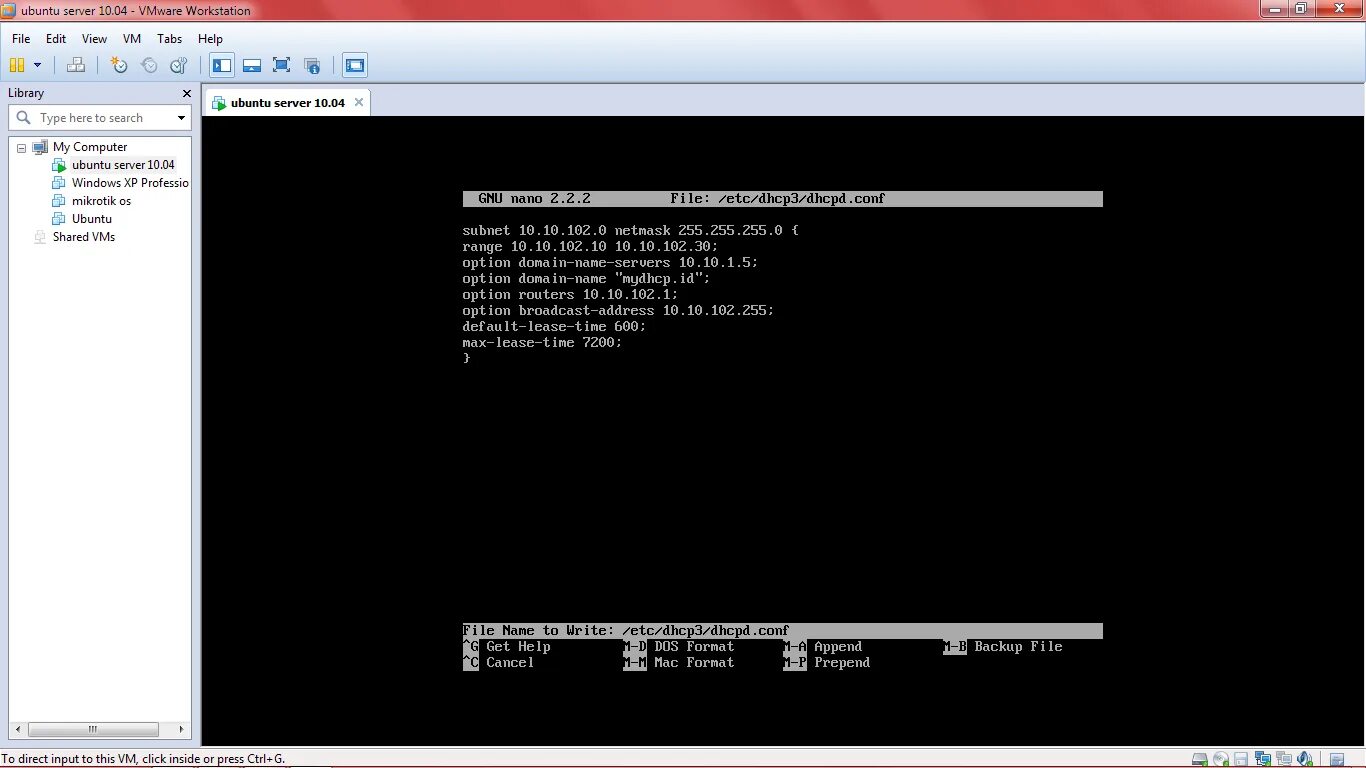Close the ubuntu server 10.04 tab
The width and height of the screenshot is (1366, 768).
[x=359, y=102]
